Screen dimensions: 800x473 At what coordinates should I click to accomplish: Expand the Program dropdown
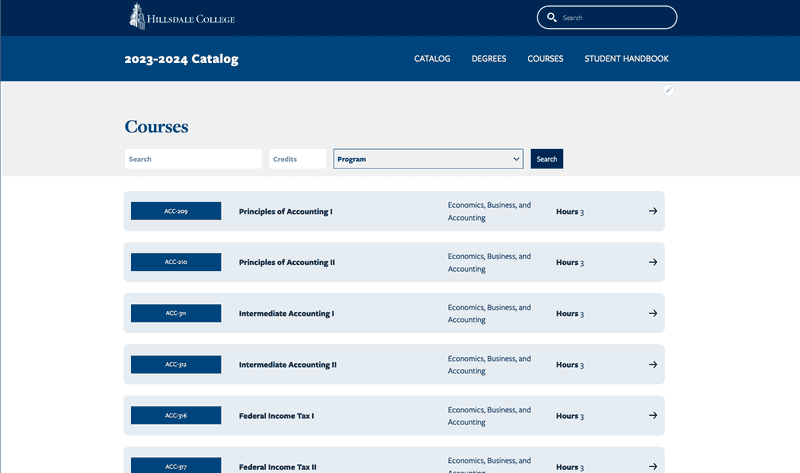point(428,159)
